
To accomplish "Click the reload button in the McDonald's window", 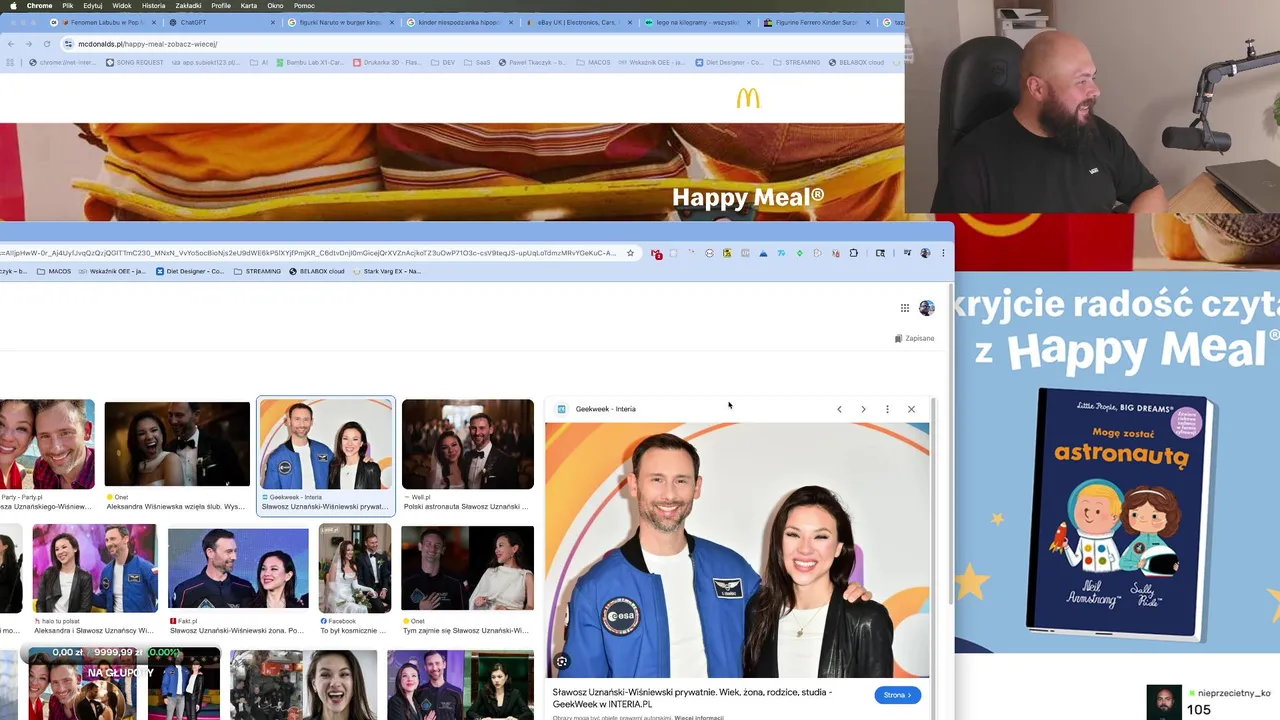I will click(46, 44).
